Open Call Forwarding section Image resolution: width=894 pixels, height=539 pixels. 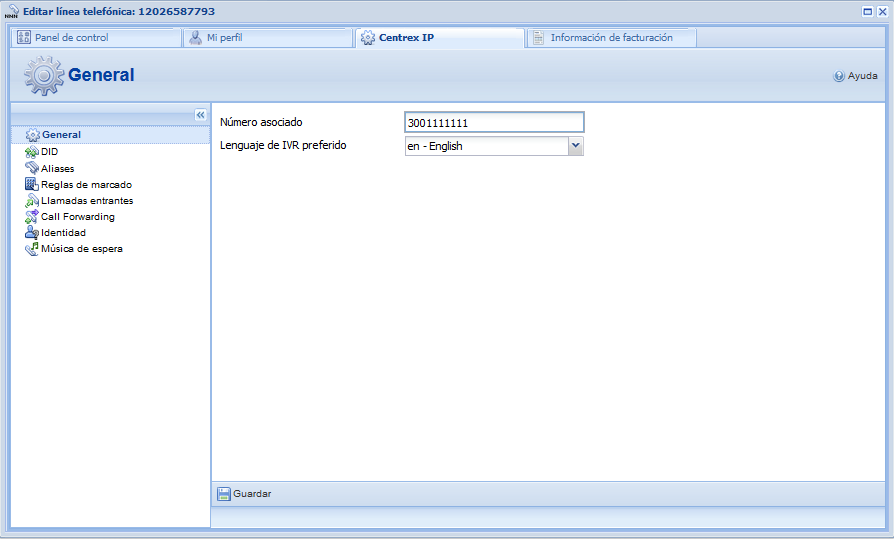pos(78,217)
